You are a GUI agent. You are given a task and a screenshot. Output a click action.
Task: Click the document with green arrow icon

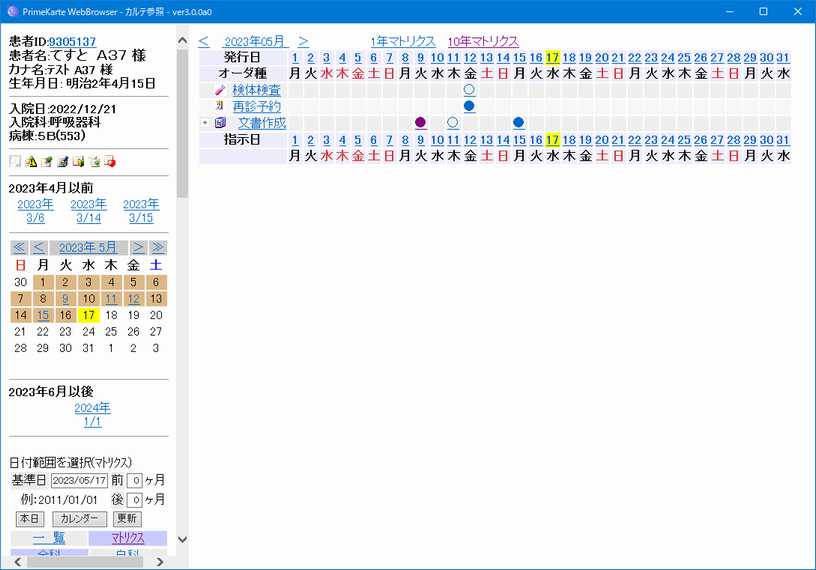click(94, 162)
